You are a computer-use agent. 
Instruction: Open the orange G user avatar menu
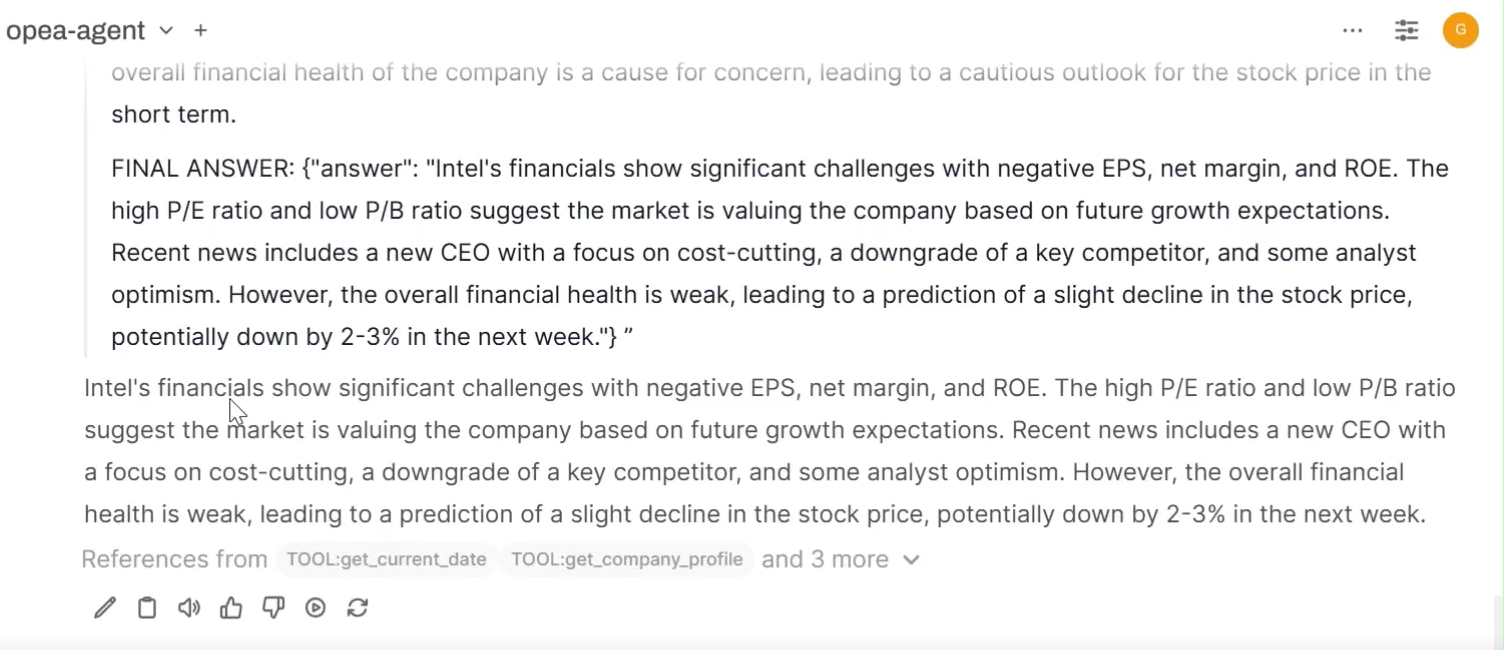pos(1460,31)
